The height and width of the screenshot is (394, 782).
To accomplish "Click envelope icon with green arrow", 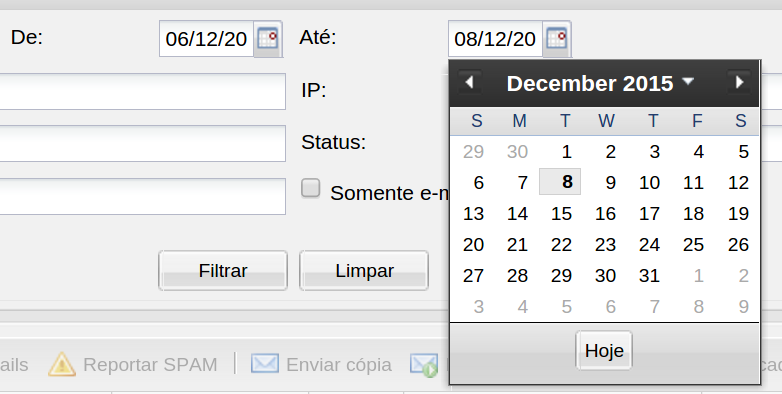I will [424, 365].
